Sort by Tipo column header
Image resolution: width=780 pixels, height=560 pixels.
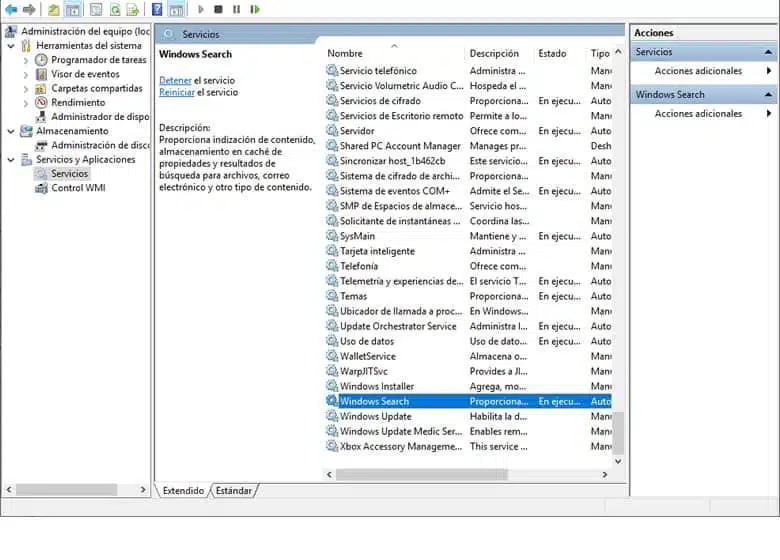[599, 53]
